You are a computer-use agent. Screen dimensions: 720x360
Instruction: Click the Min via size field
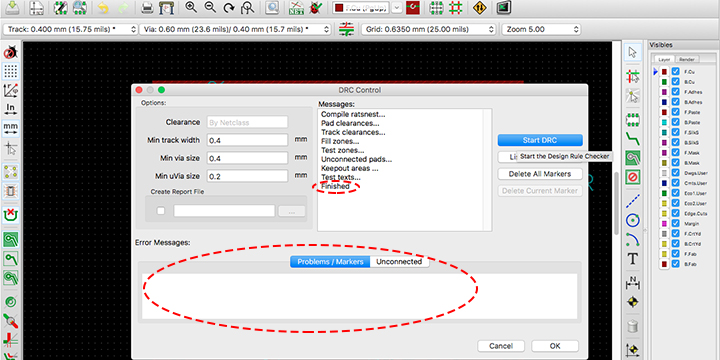(x=248, y=158)
